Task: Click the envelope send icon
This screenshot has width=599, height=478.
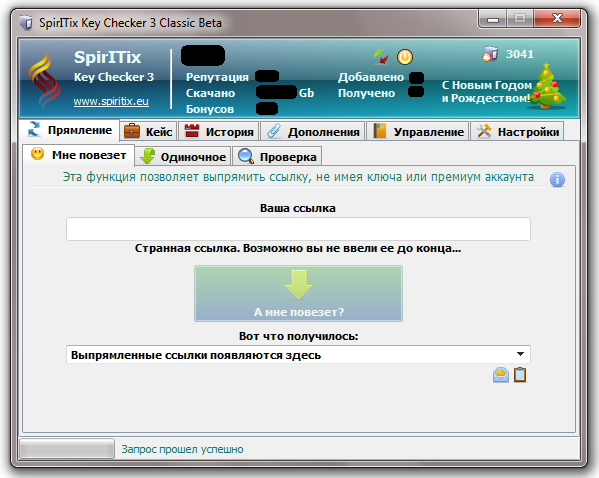Action: pyautogui.click(x=500, y=375)
